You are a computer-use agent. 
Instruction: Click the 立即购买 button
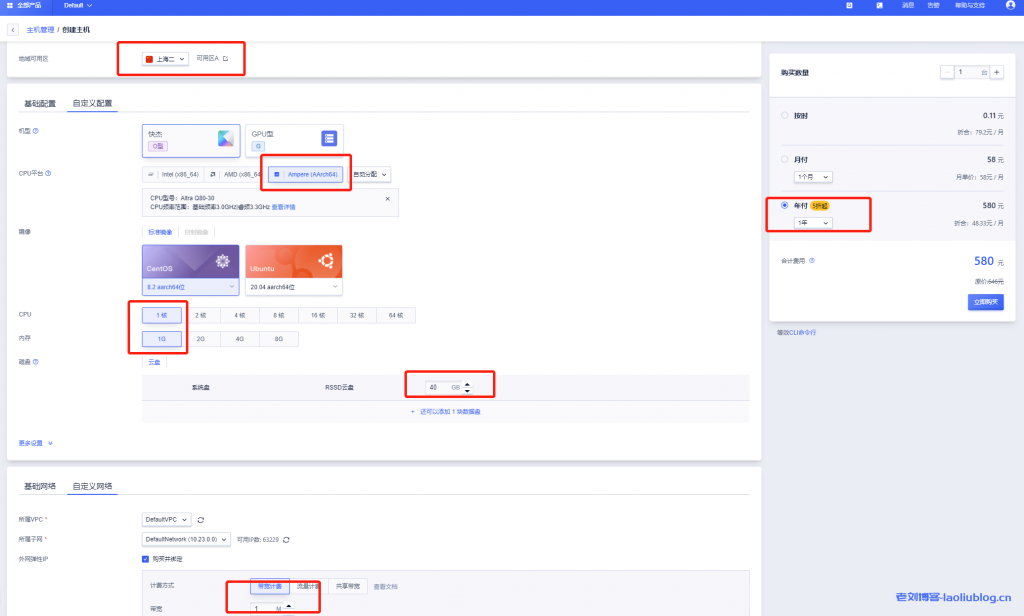[985, 301]
